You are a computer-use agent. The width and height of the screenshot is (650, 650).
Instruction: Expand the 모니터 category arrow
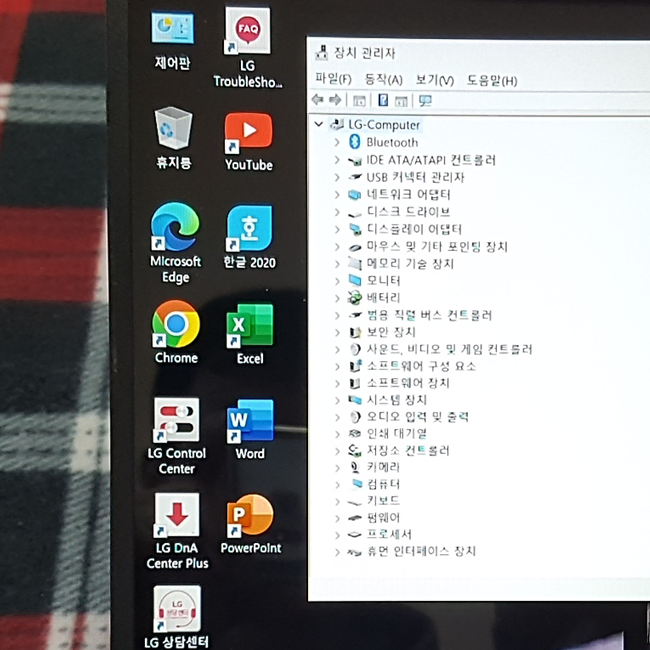[337, 281]
